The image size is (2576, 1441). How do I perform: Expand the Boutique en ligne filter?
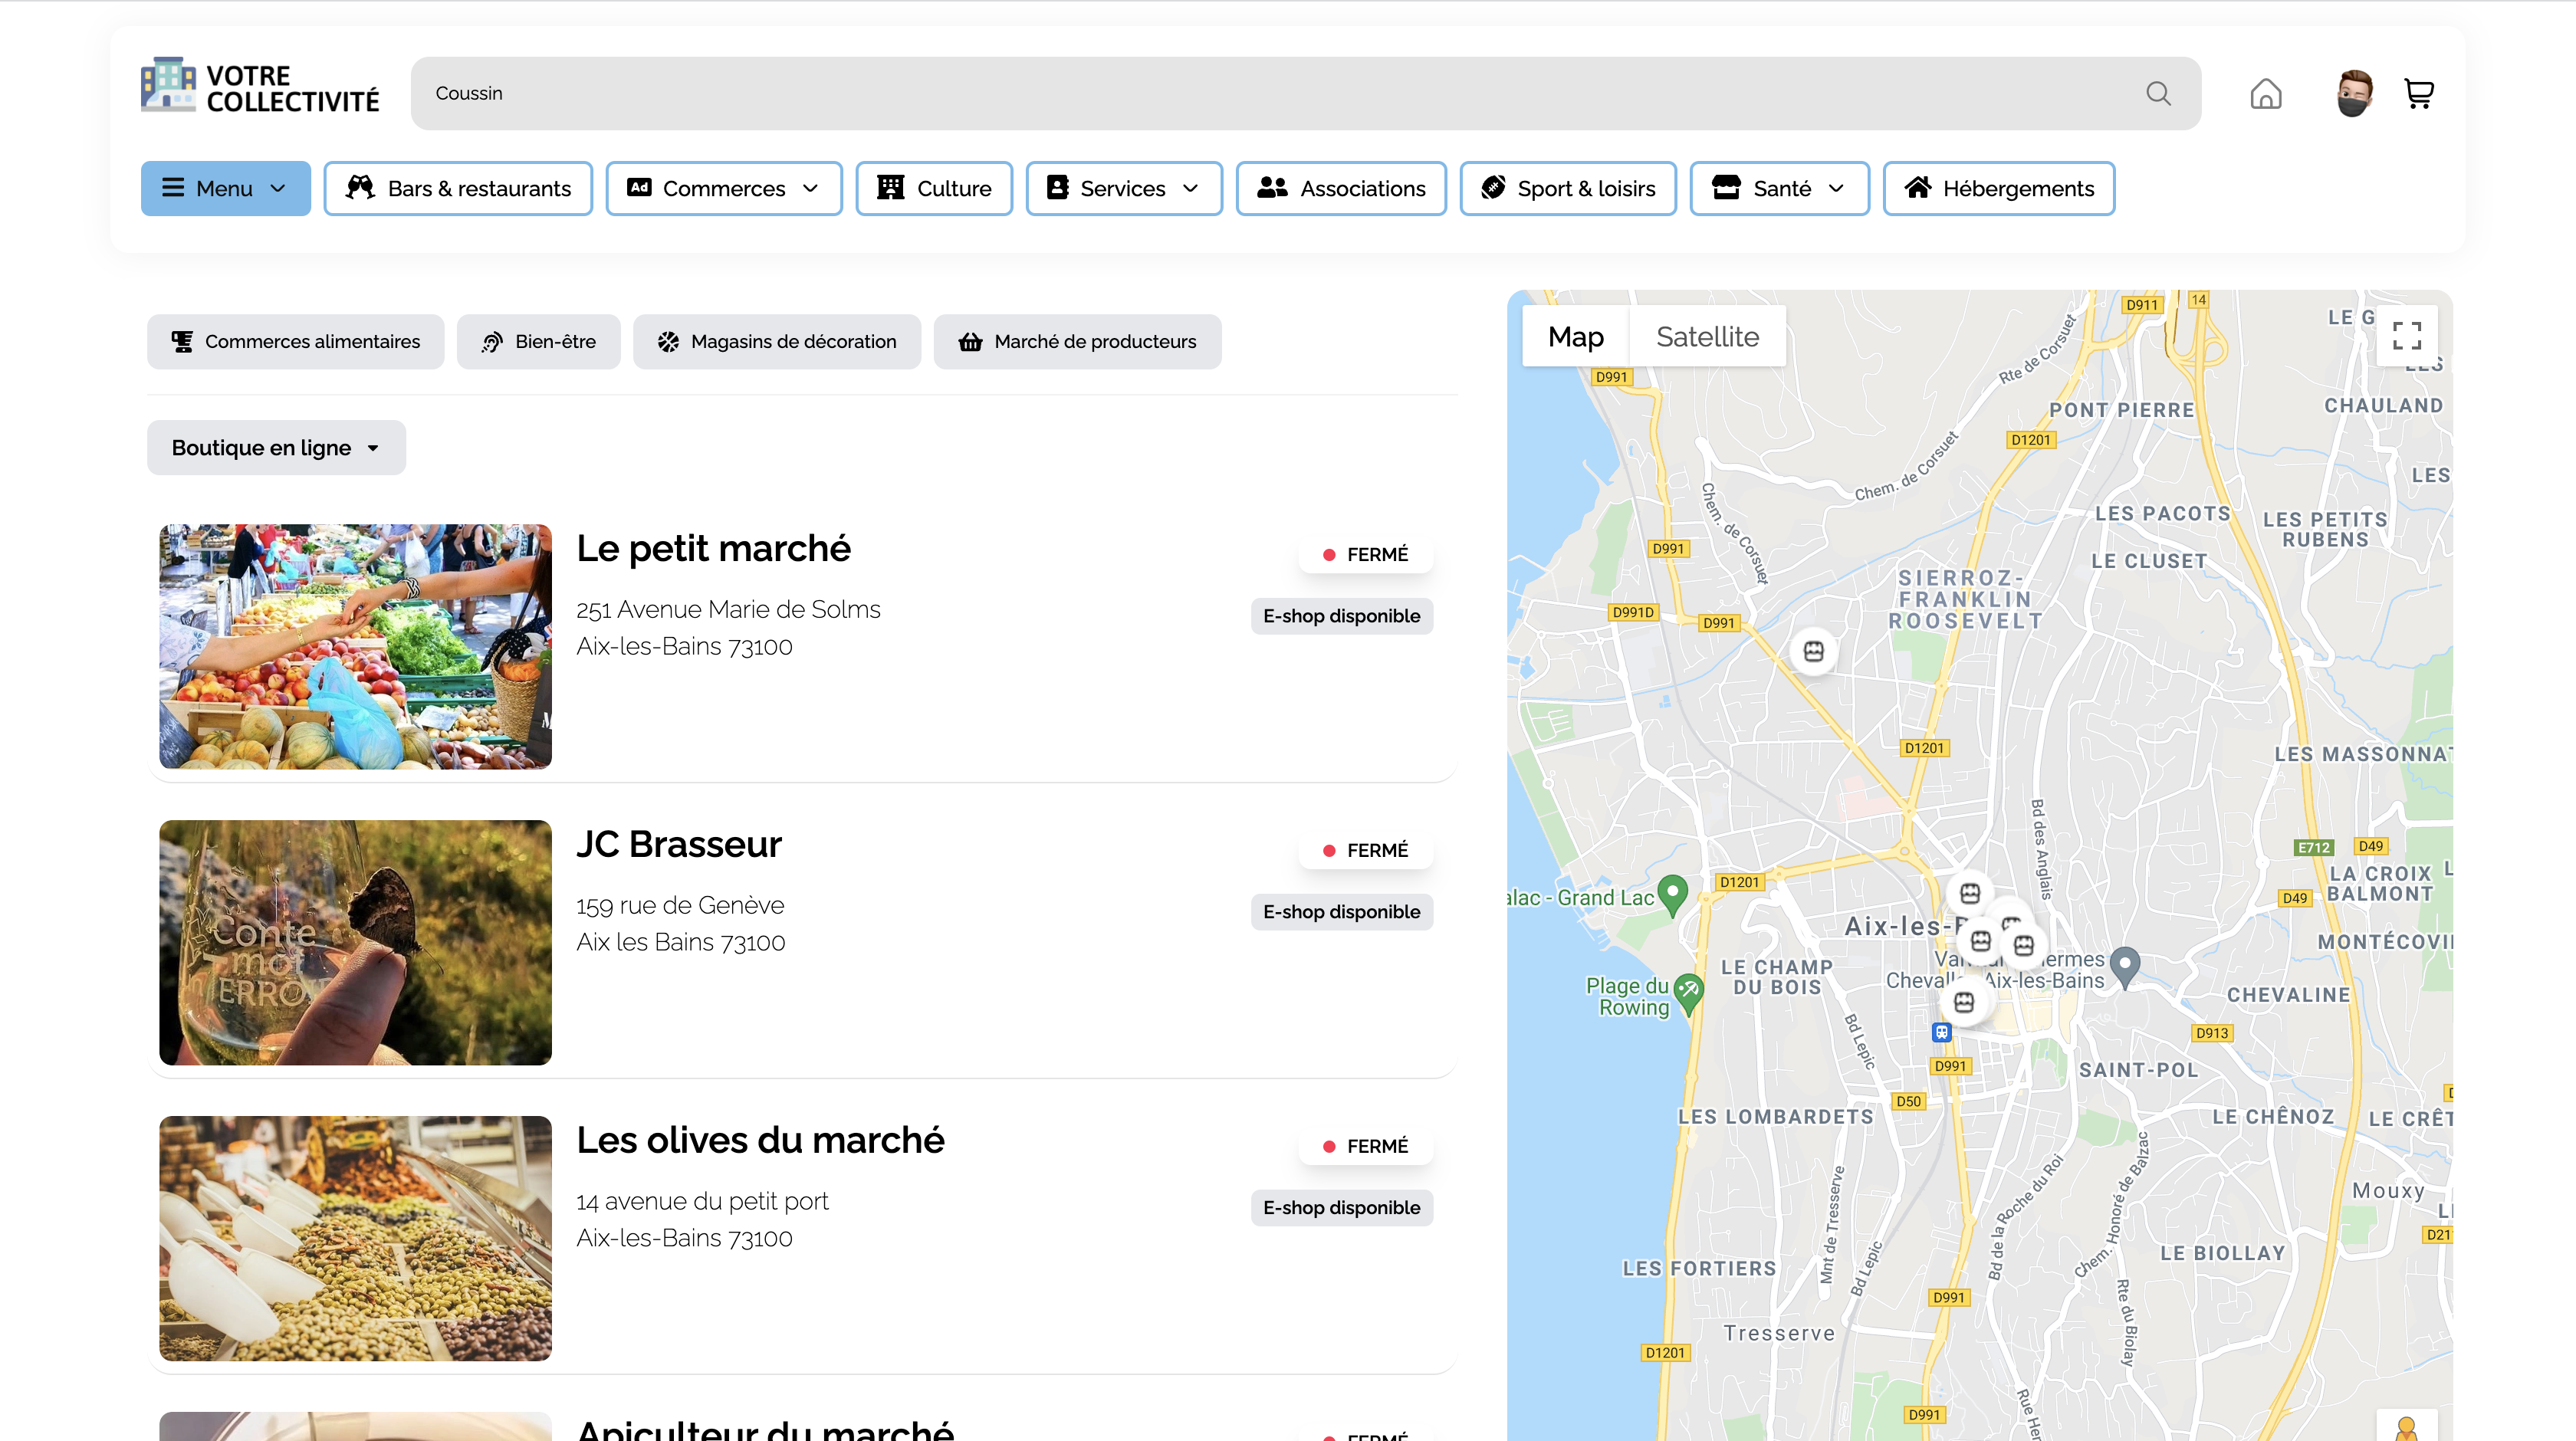click(276, 447)
